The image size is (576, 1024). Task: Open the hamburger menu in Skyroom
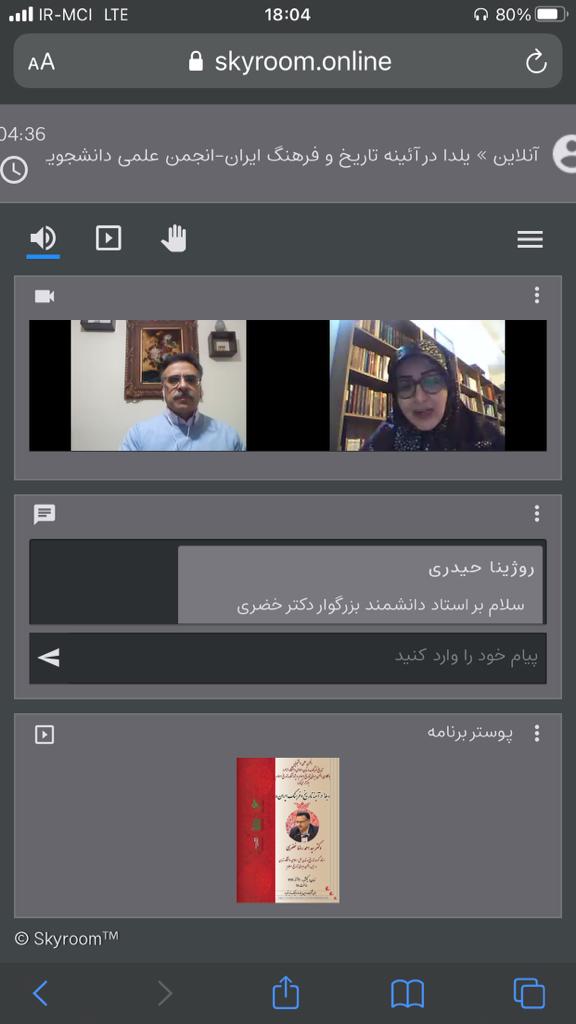point(530,240)
